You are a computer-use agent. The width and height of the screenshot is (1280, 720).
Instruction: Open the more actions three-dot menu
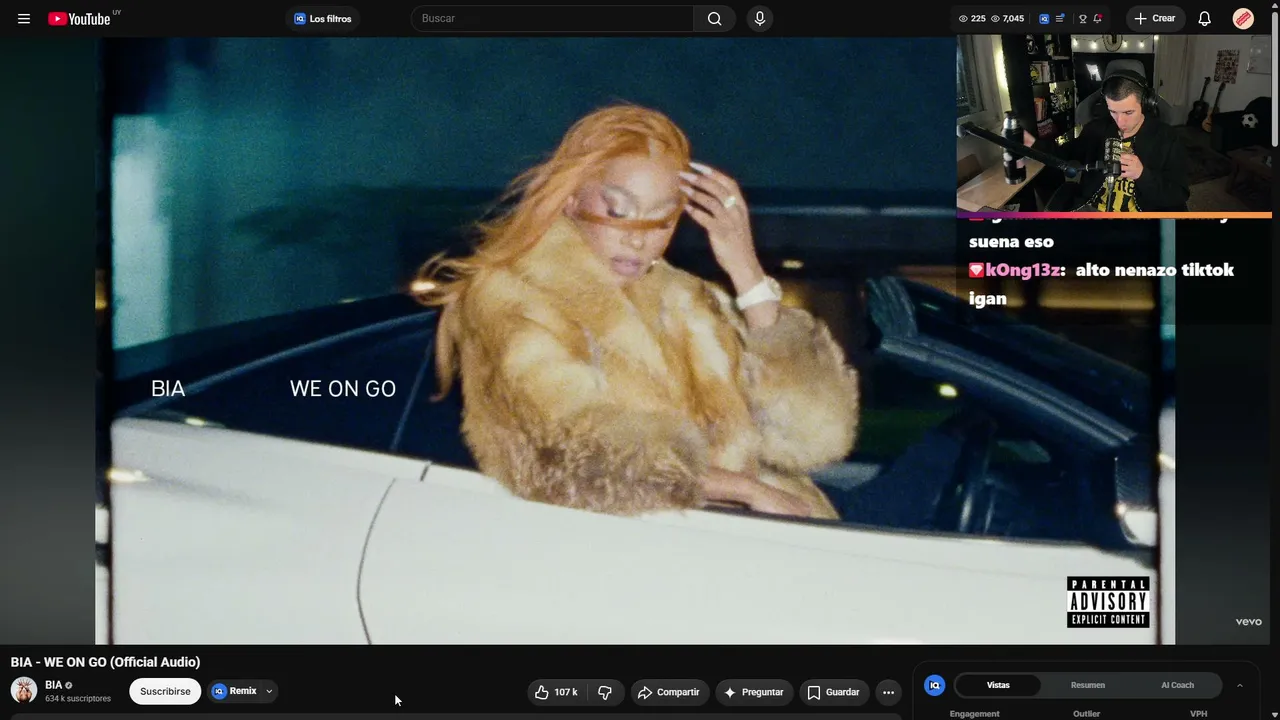(x=888, y=692)
